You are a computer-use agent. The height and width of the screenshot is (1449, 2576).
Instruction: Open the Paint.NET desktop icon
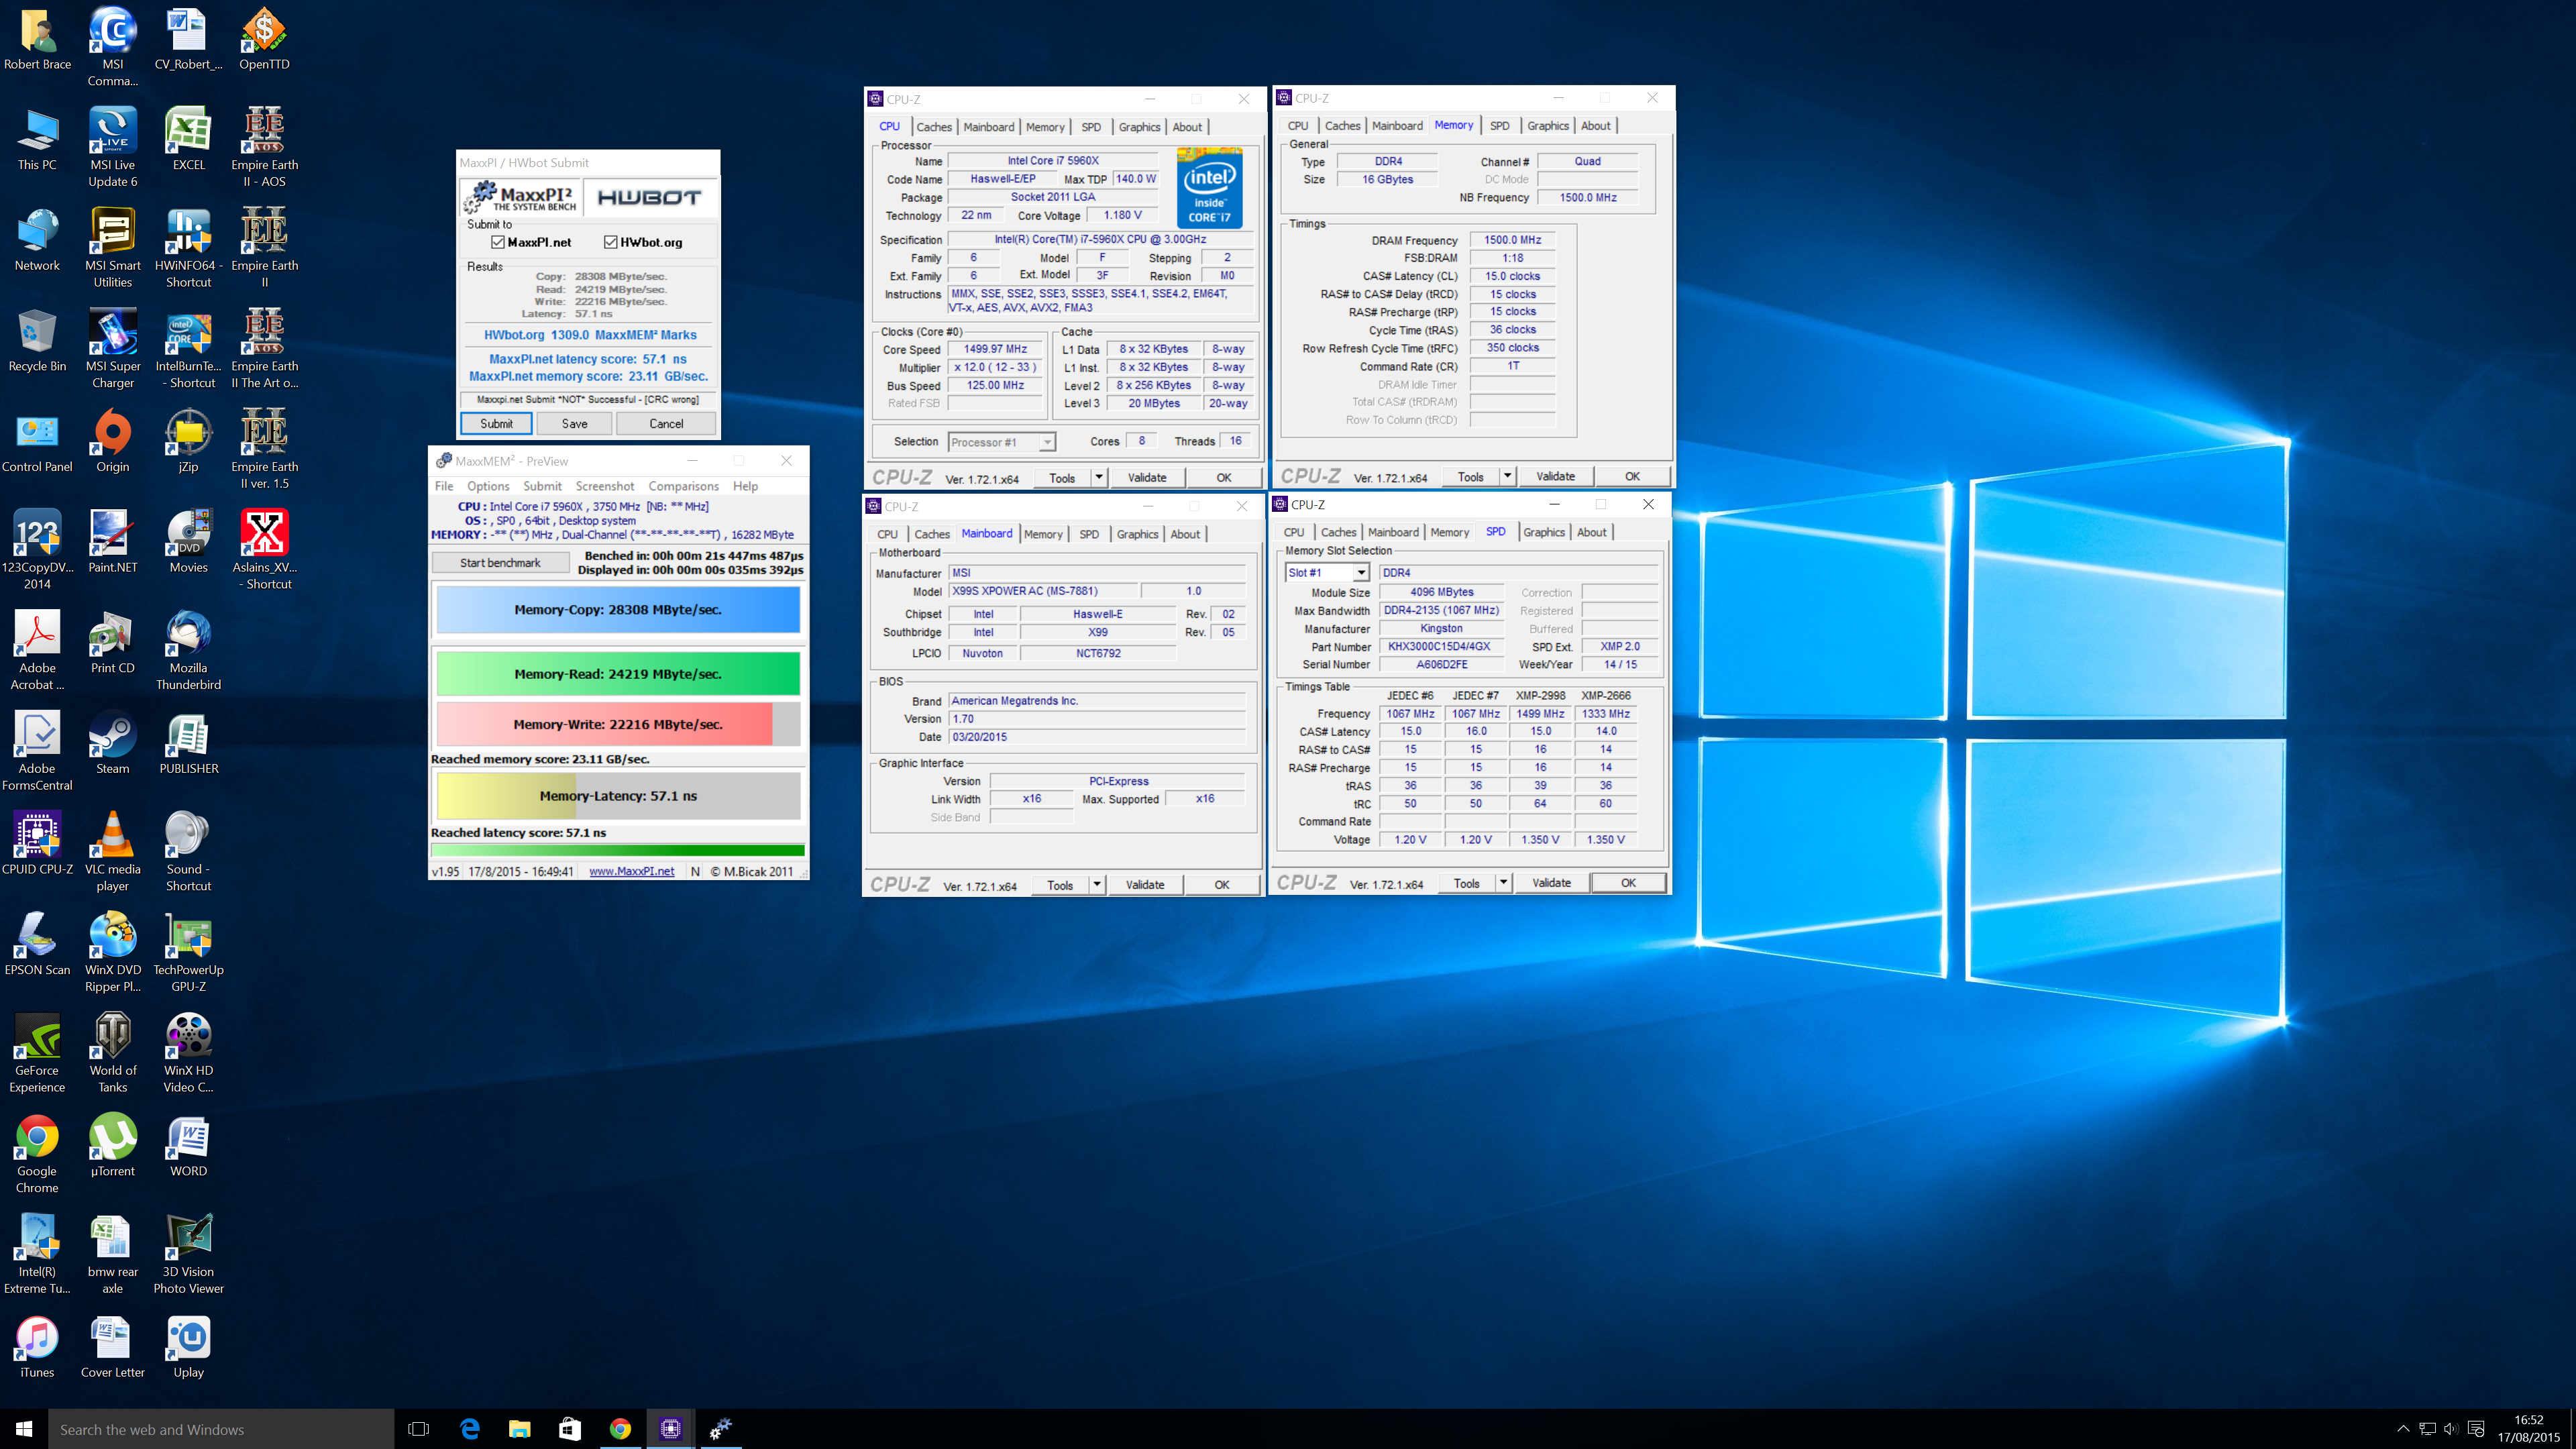[x=113, y=542]
